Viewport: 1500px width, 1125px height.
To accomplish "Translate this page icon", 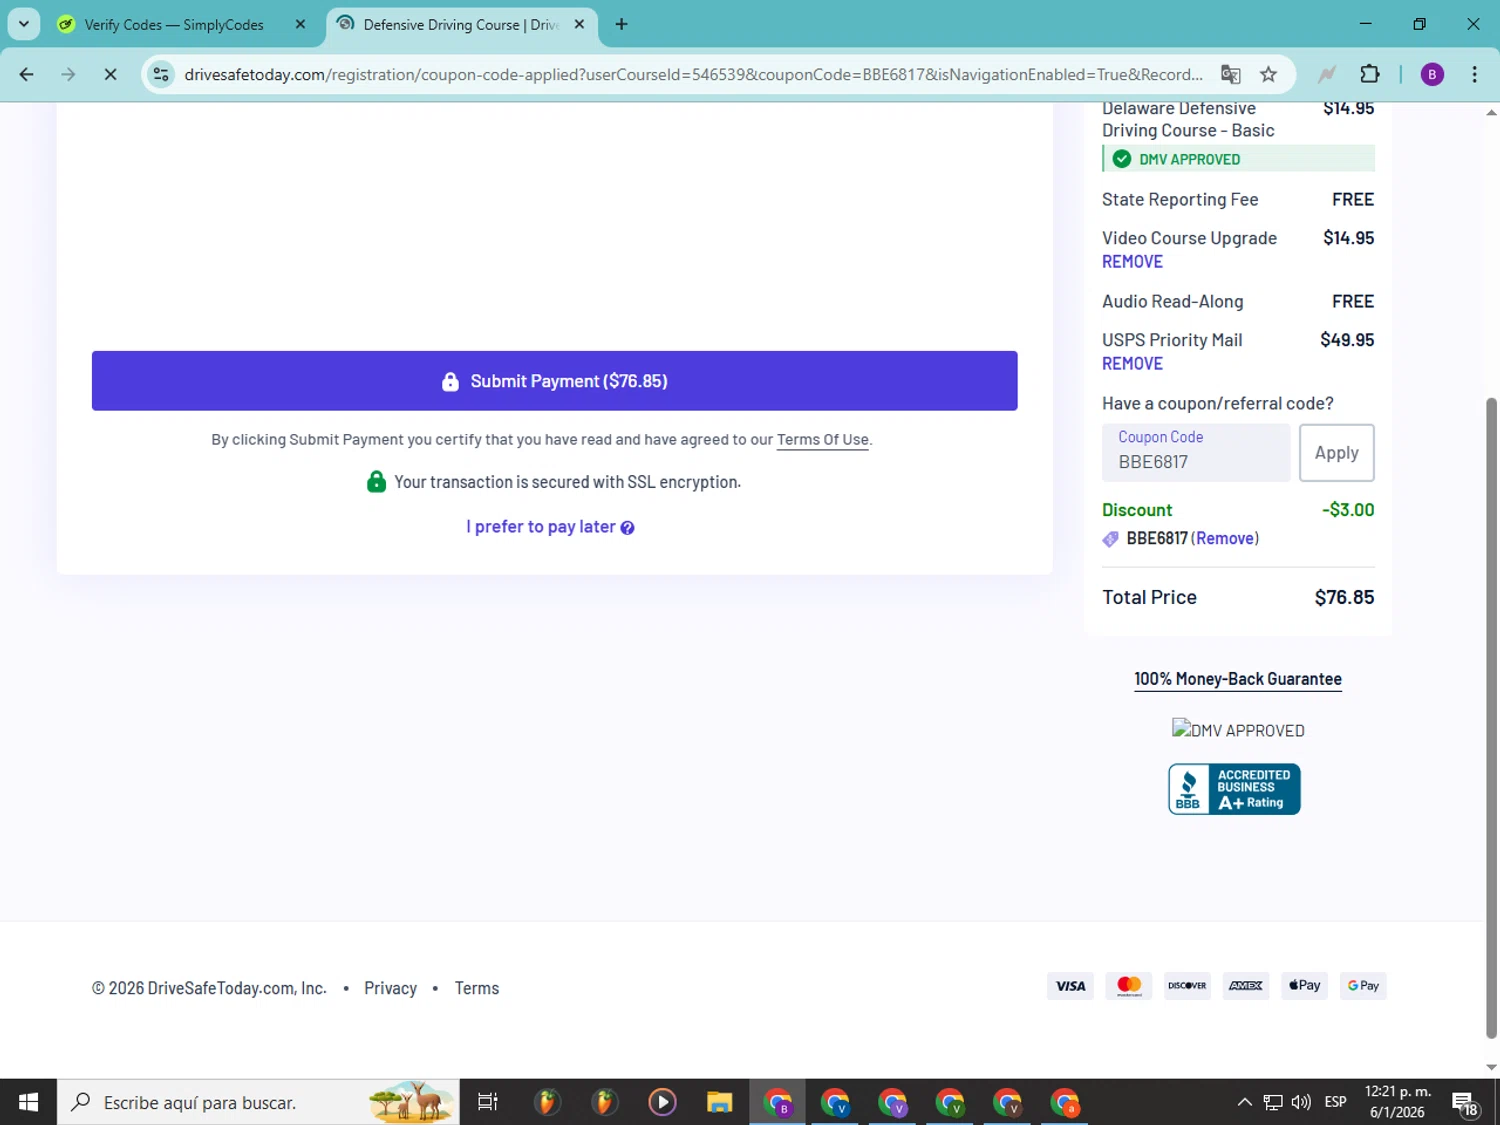I will 1231,74.
